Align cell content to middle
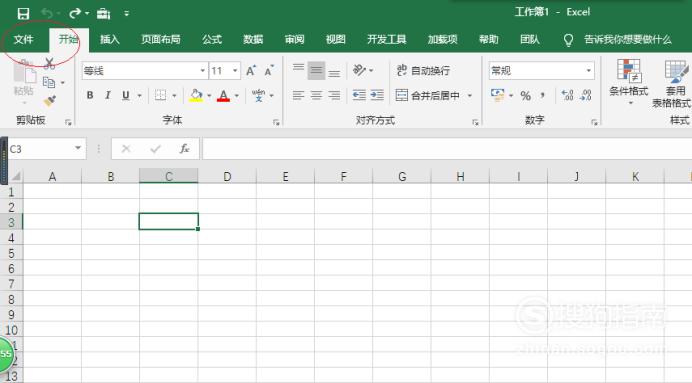Image resolution: width=692 pixels, height=383 pixels. click(316, 70)
